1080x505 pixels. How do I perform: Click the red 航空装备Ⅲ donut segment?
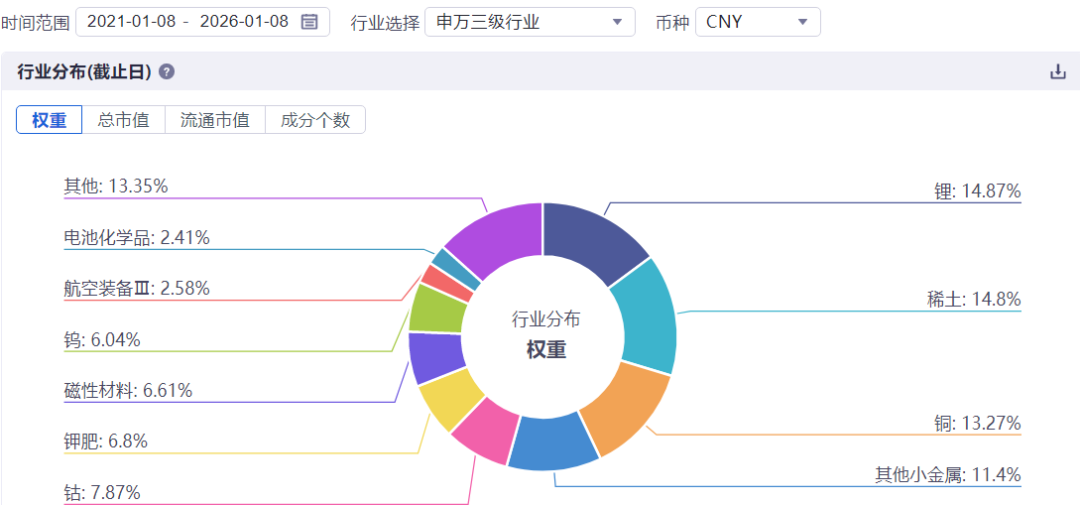pyautogui.click(x=448, y=282)
